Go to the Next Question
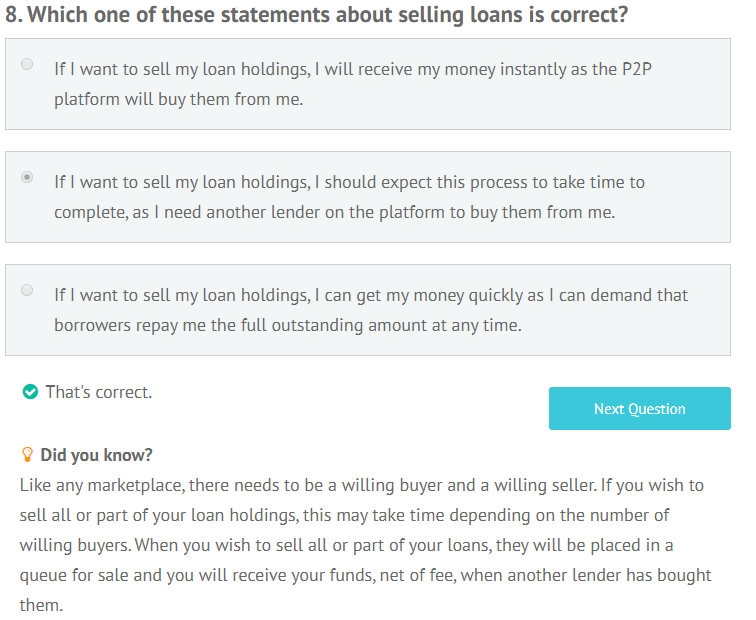This screenshot has width=756, height=620. (639, 408)
